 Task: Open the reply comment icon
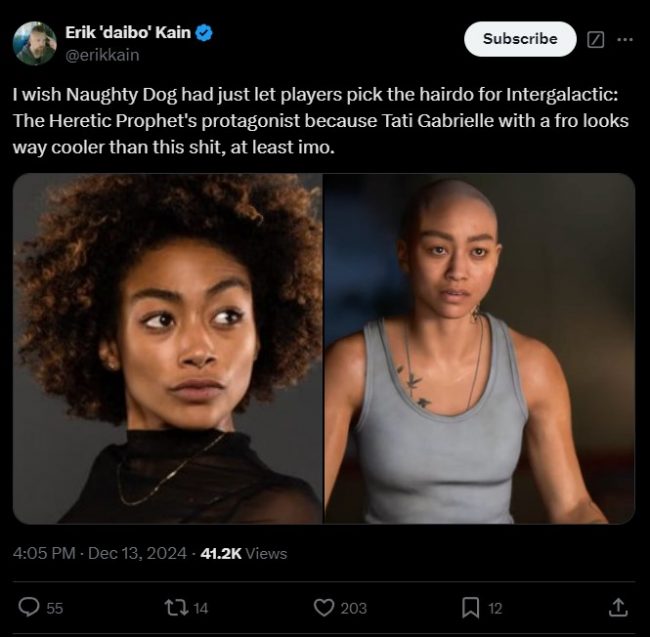click(x=29, y=608)
